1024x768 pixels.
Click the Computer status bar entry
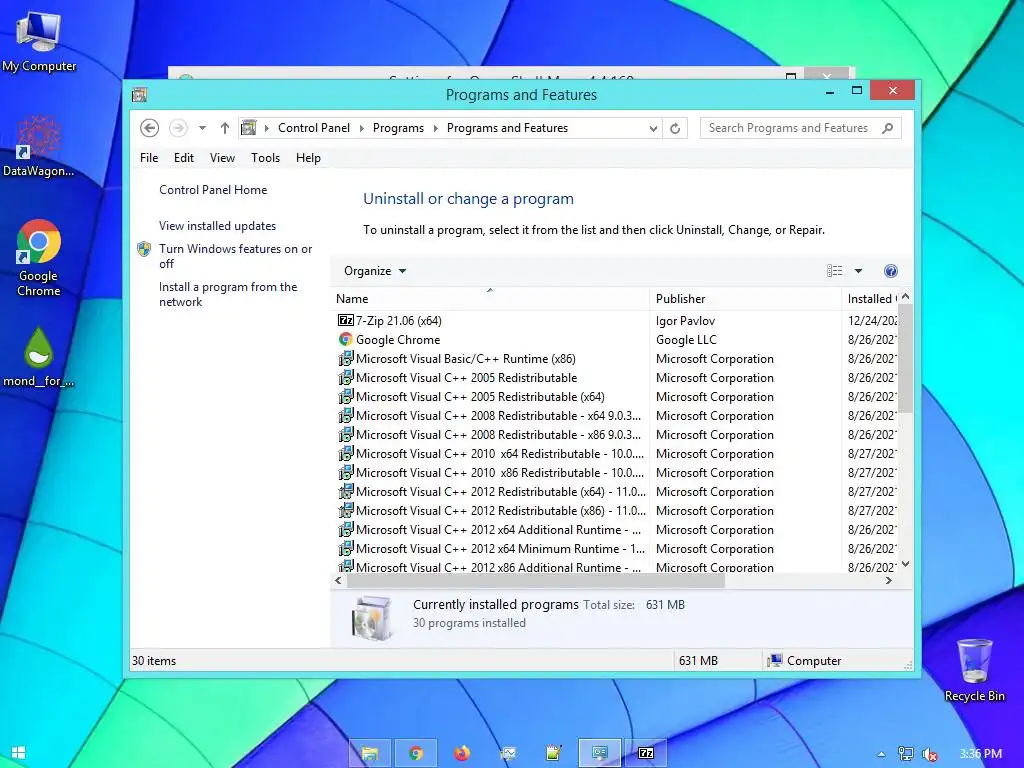804,661
